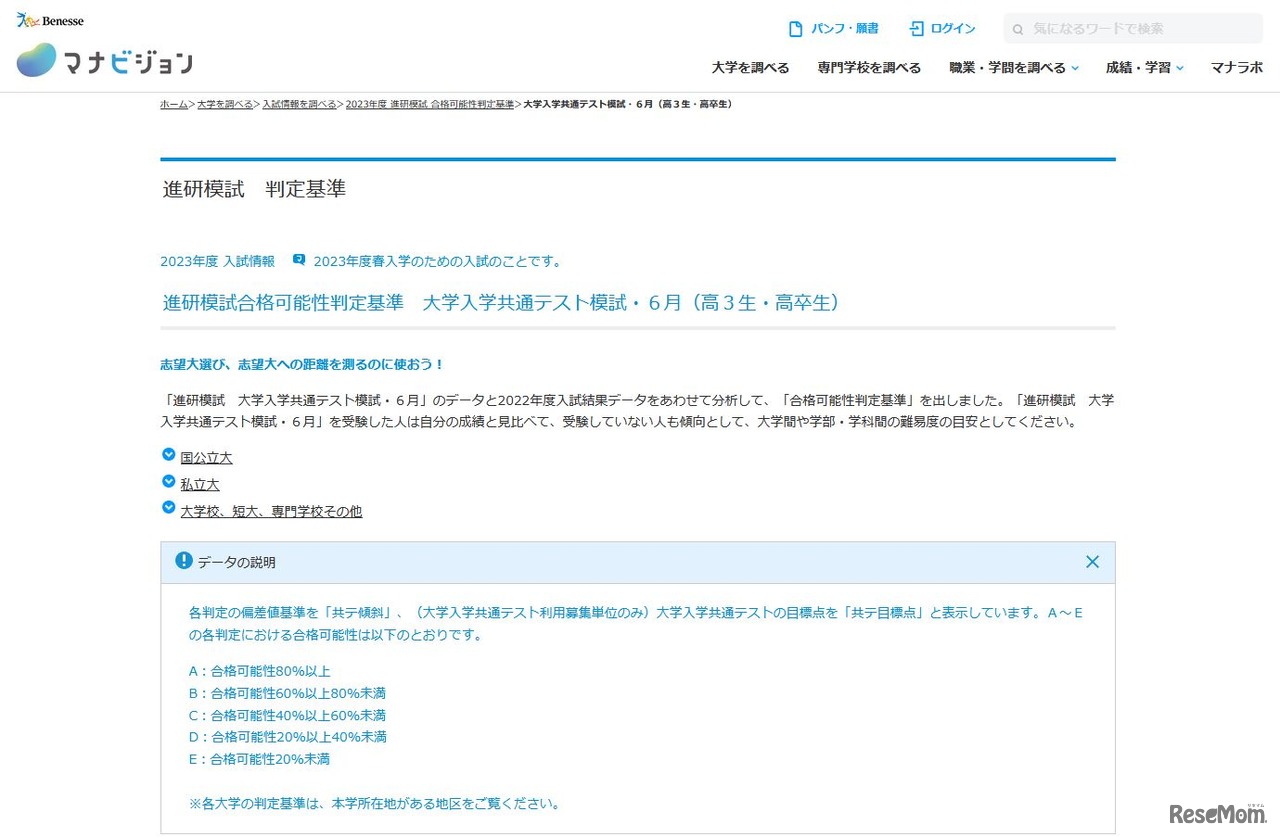Click the ホーム breadcrumb link

(x=174, y=104)
